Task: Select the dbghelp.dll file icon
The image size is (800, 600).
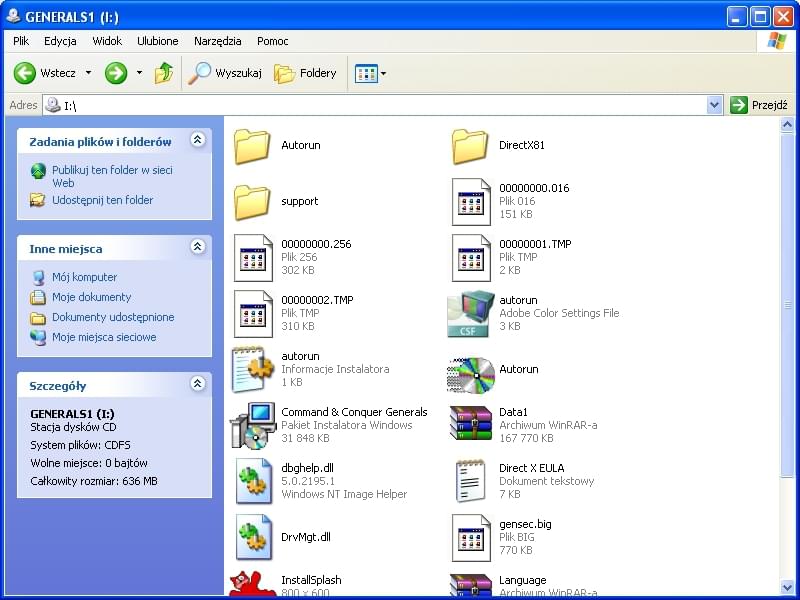Action: tap(254, 481)
